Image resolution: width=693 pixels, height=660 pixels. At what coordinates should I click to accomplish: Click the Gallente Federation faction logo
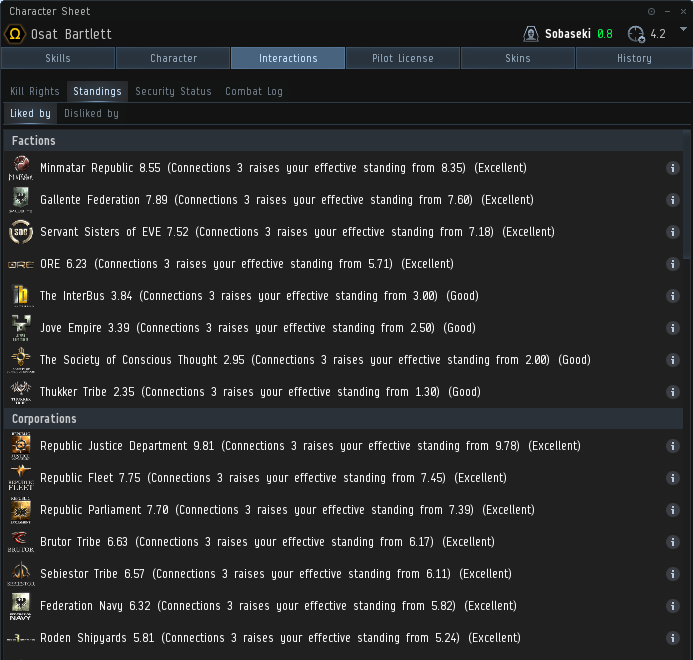(x=21, y=200)
